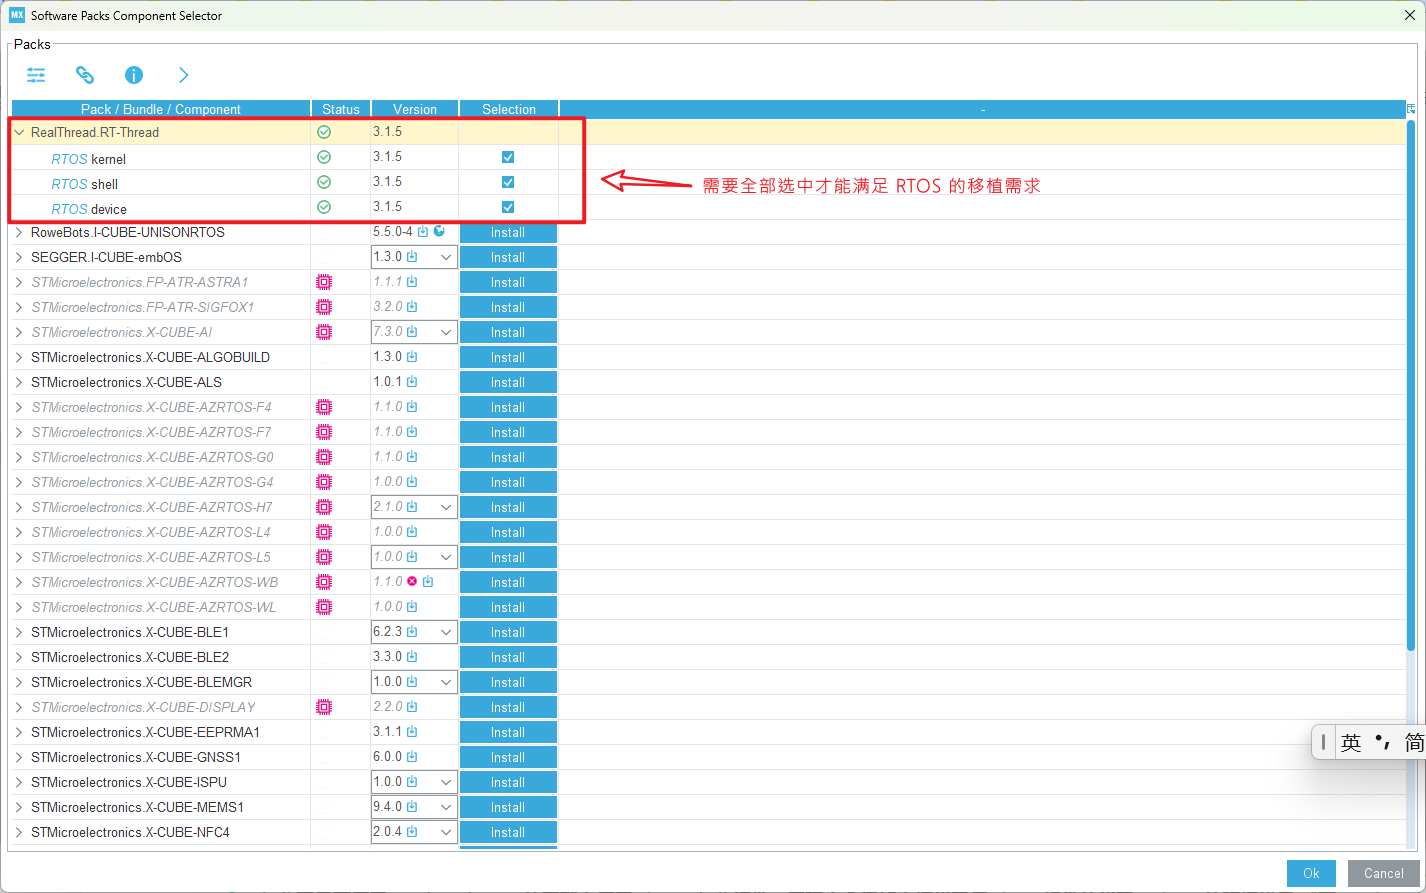Click chip status icon for FP-ATR-ASTRA1
This screenshot has height=893, width=1426.
coord(324,282)
